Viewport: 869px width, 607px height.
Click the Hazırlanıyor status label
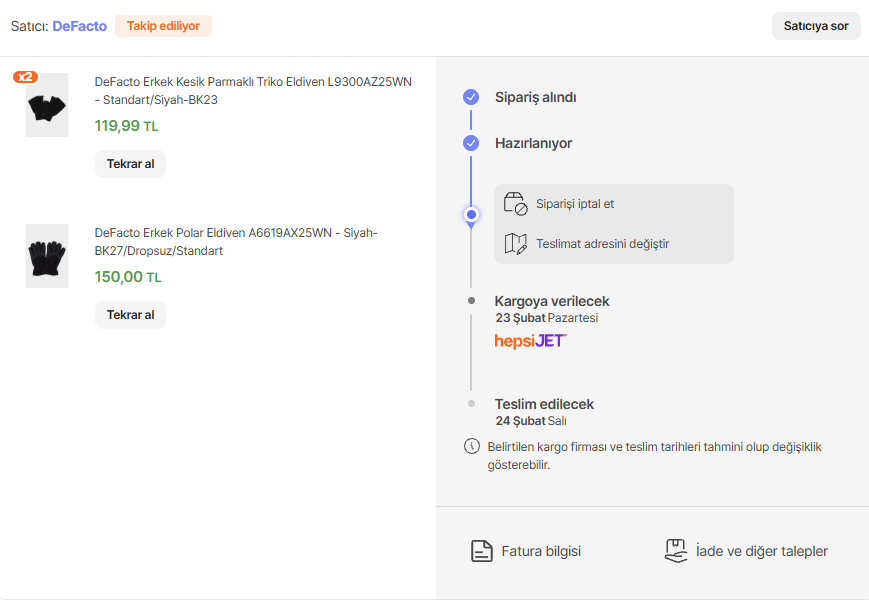click(x=533, y=143)
